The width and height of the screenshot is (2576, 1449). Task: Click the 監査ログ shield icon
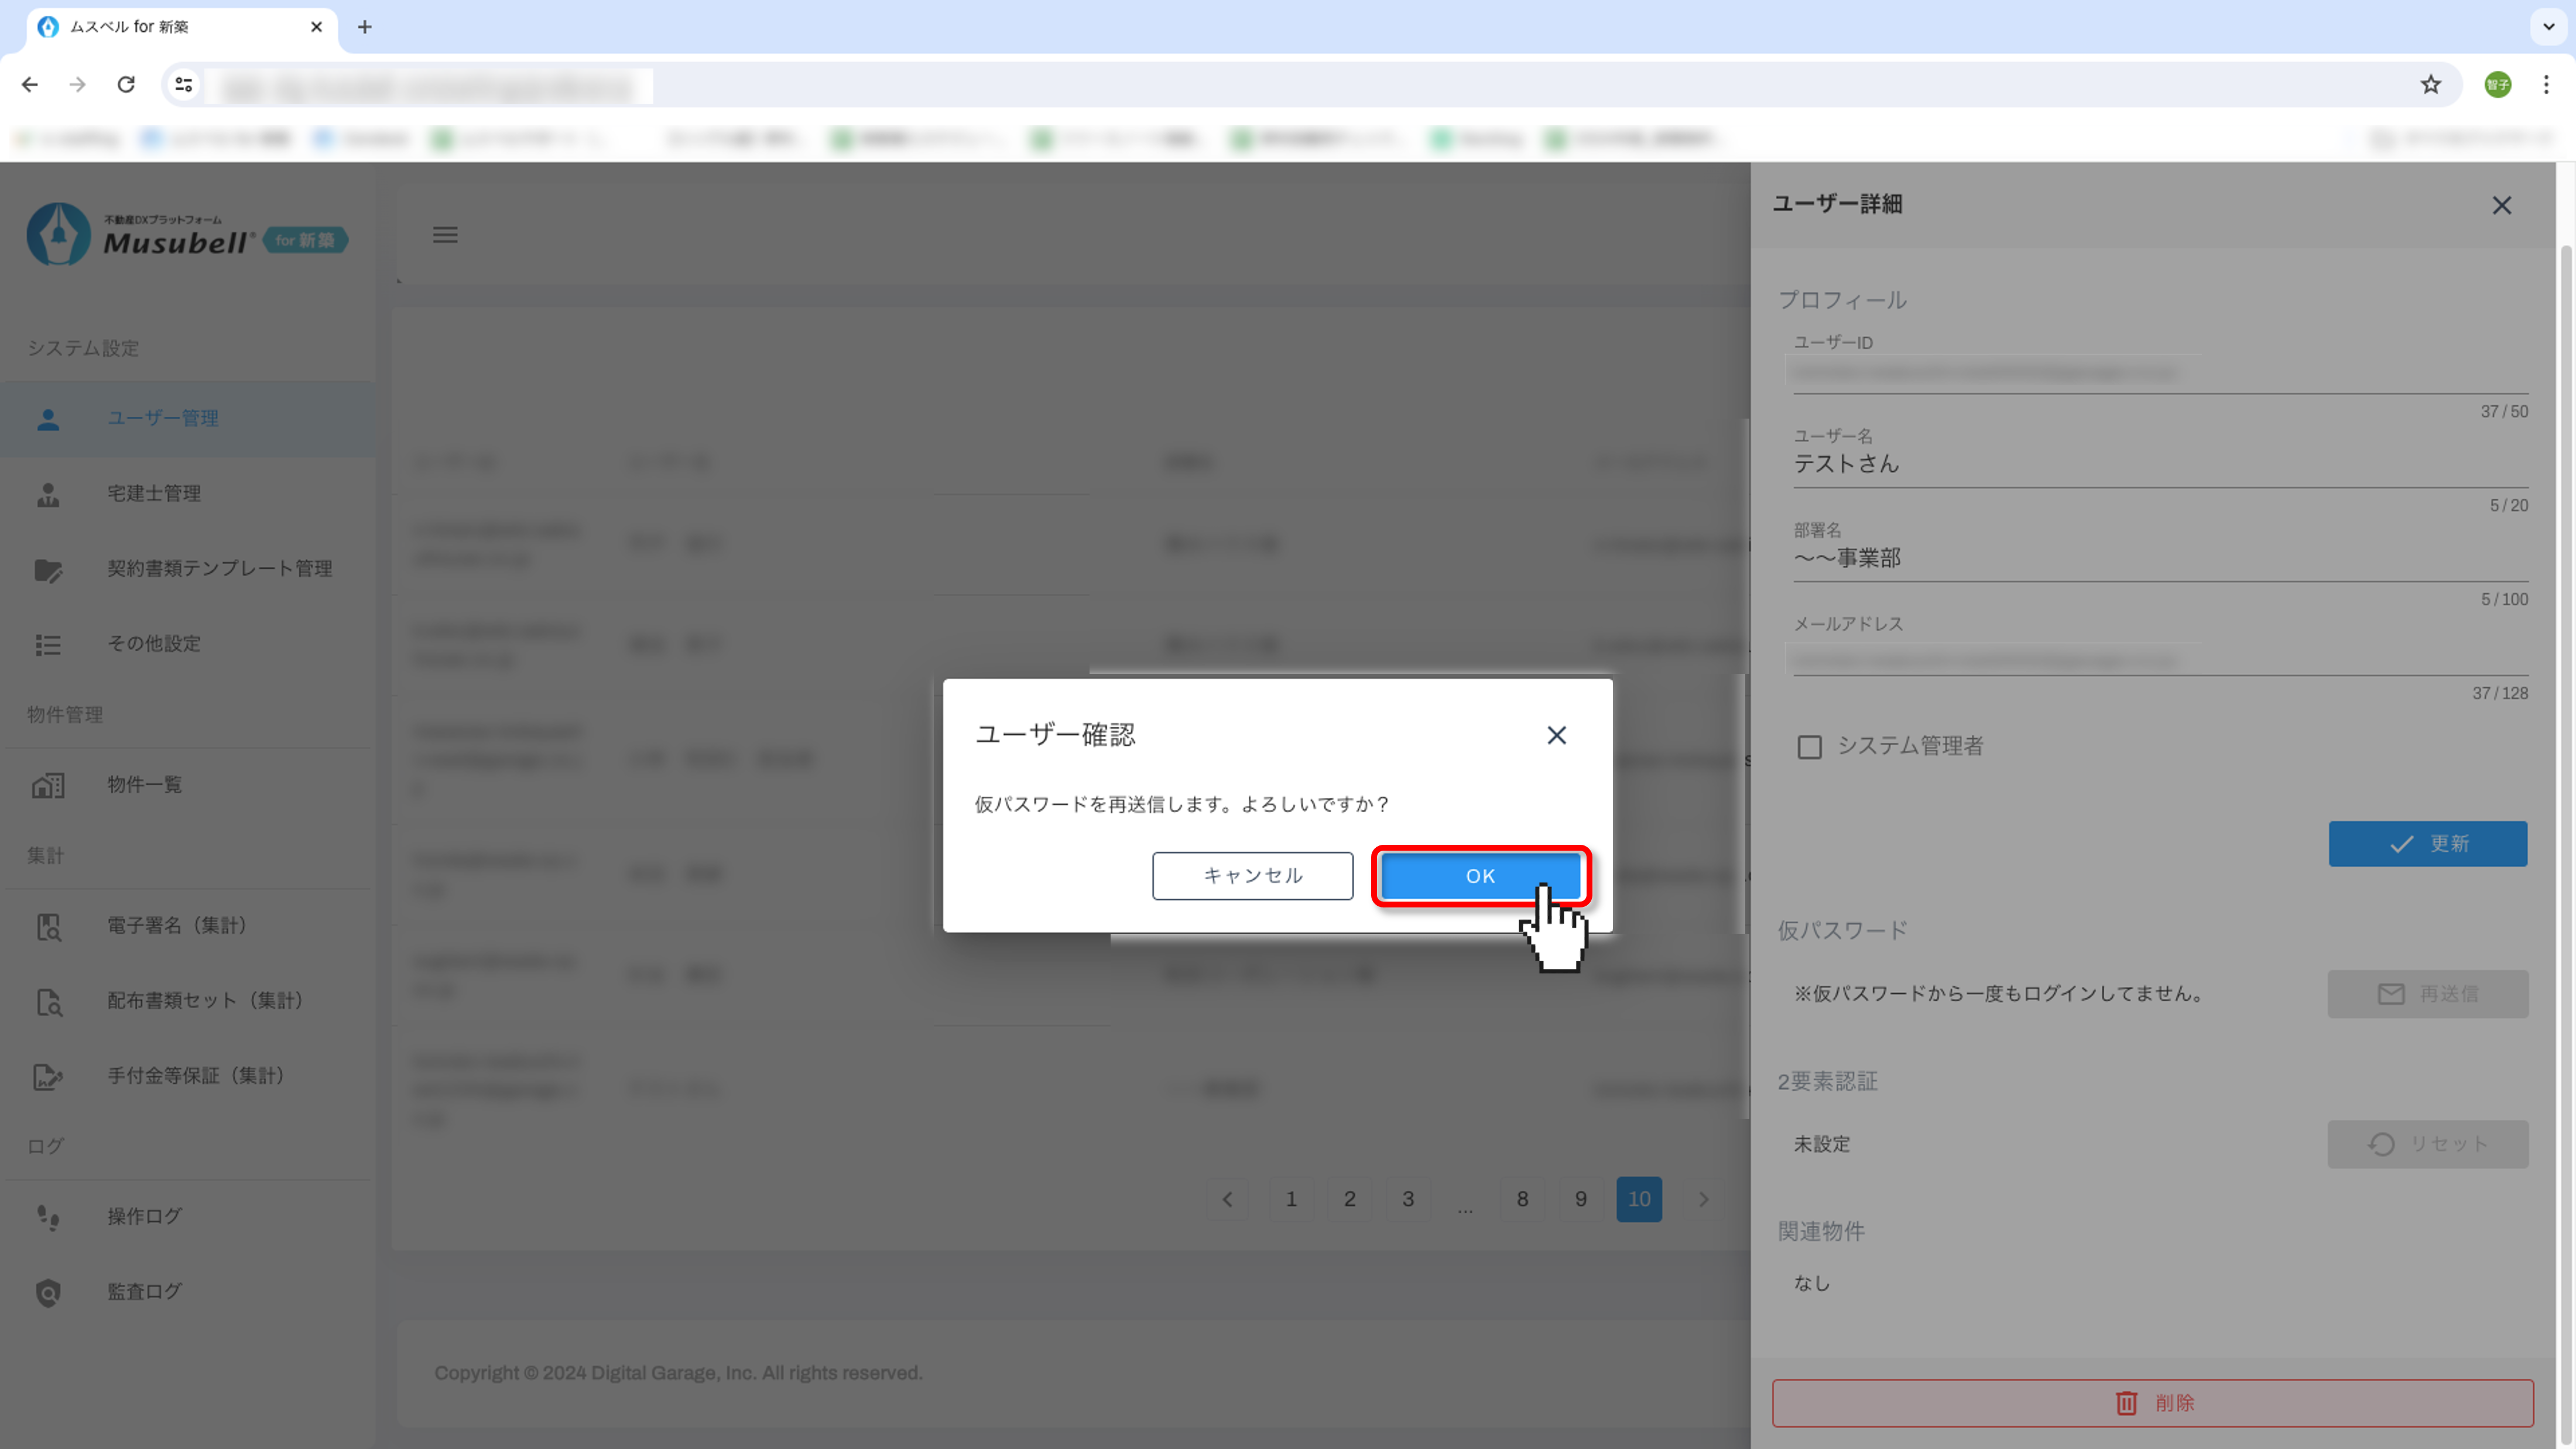click(x=48, y=1292)
